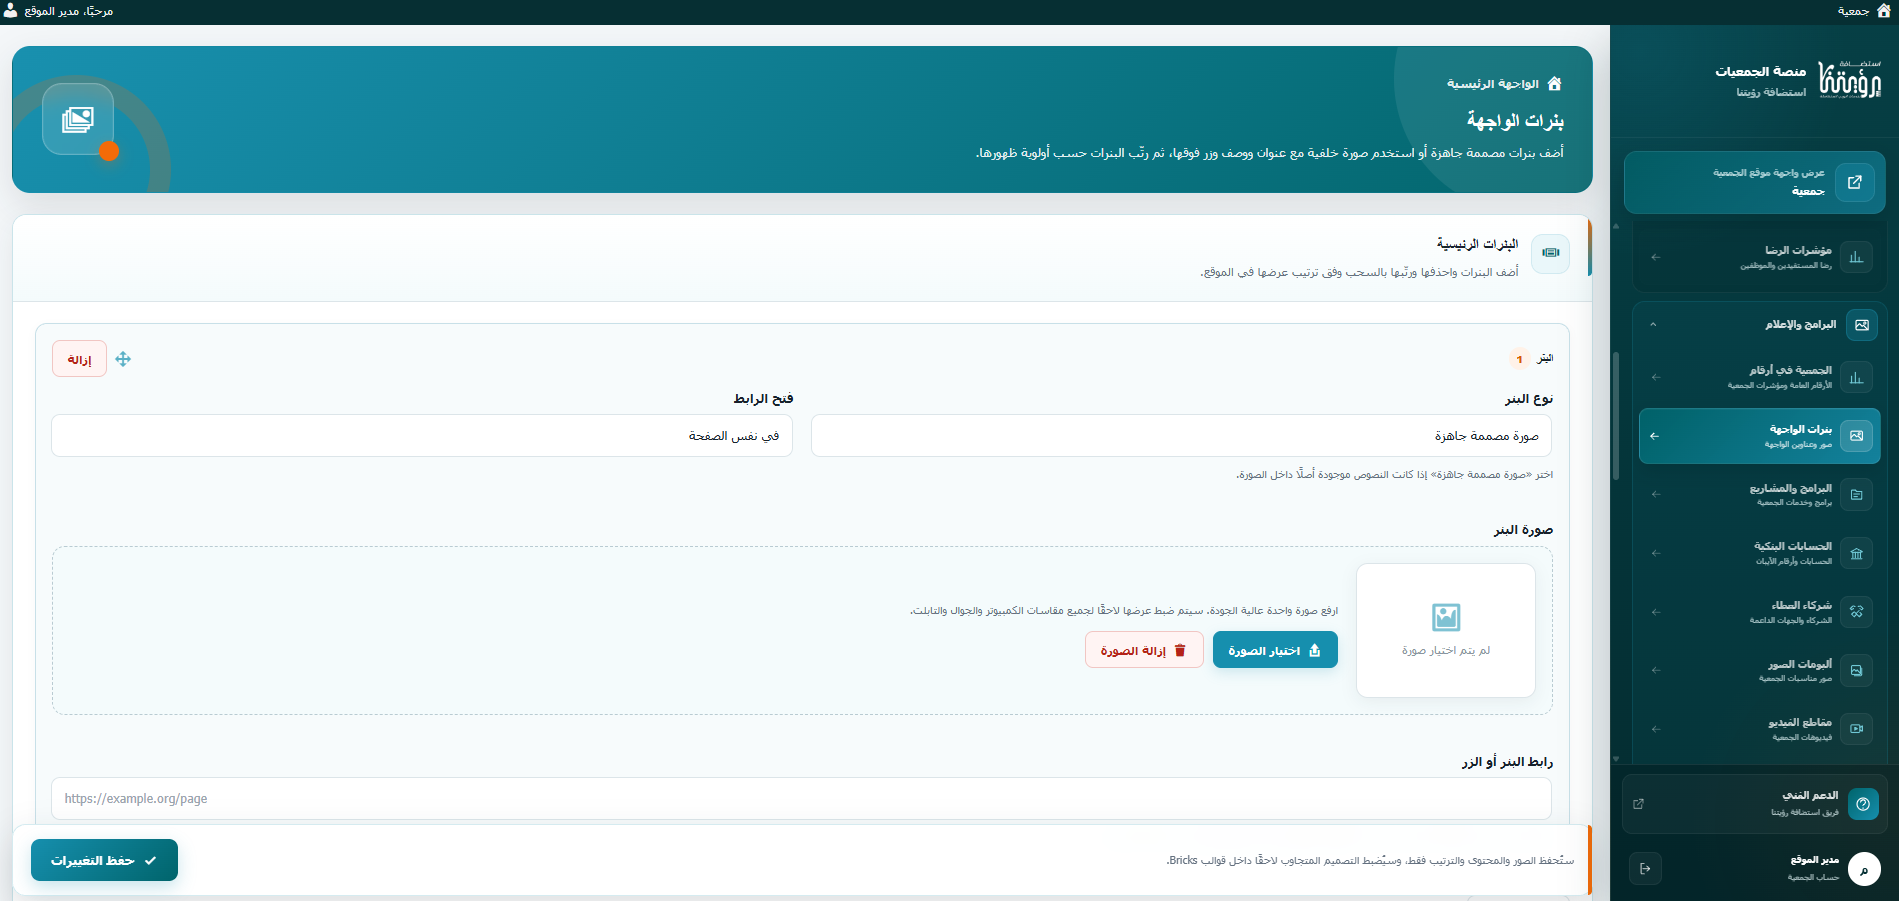The width and height of the screenshot is (1899, 901).
Task: Click the banner section icon beside البنرات الرئيسية
Action: pos(1551,253)
